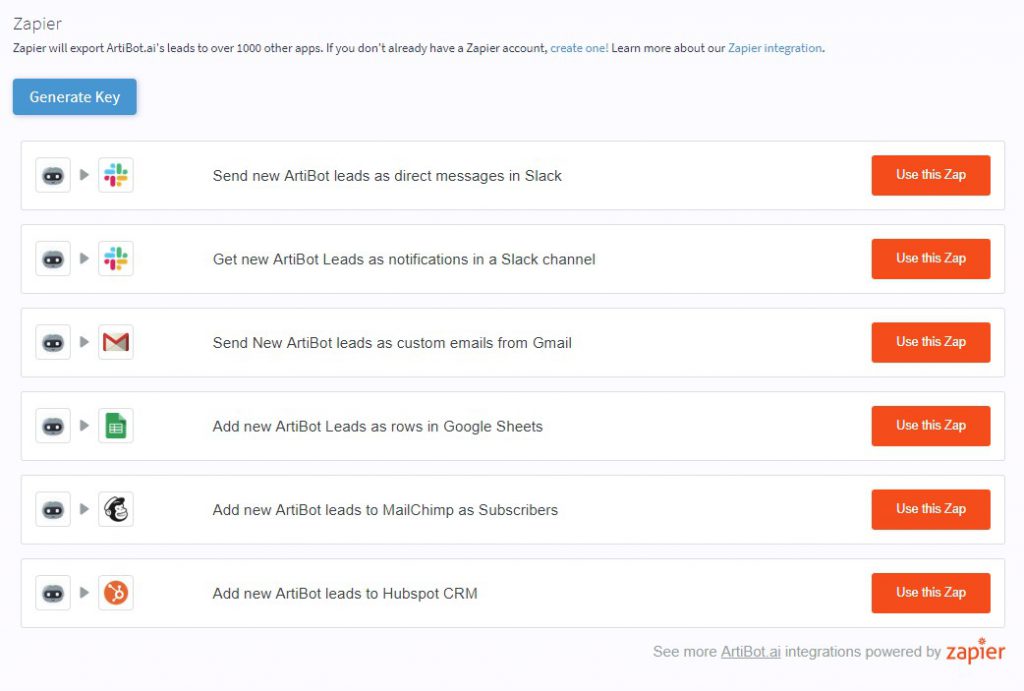Click ArtiBot icon in Slack channel notifications row
The image size is (1024, 691).
pos(53,259)
